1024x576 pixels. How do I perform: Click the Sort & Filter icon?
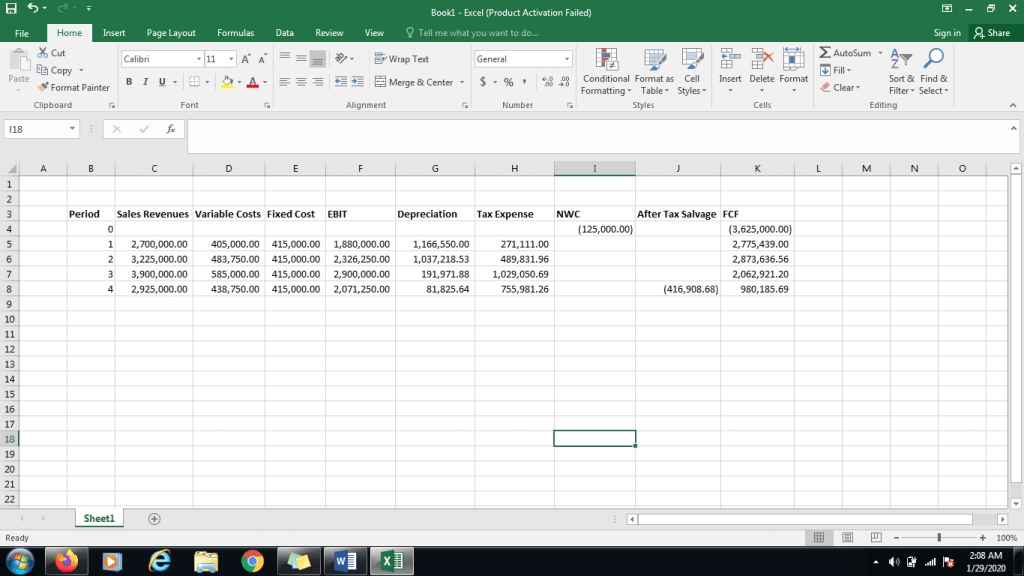coord(902,70)
